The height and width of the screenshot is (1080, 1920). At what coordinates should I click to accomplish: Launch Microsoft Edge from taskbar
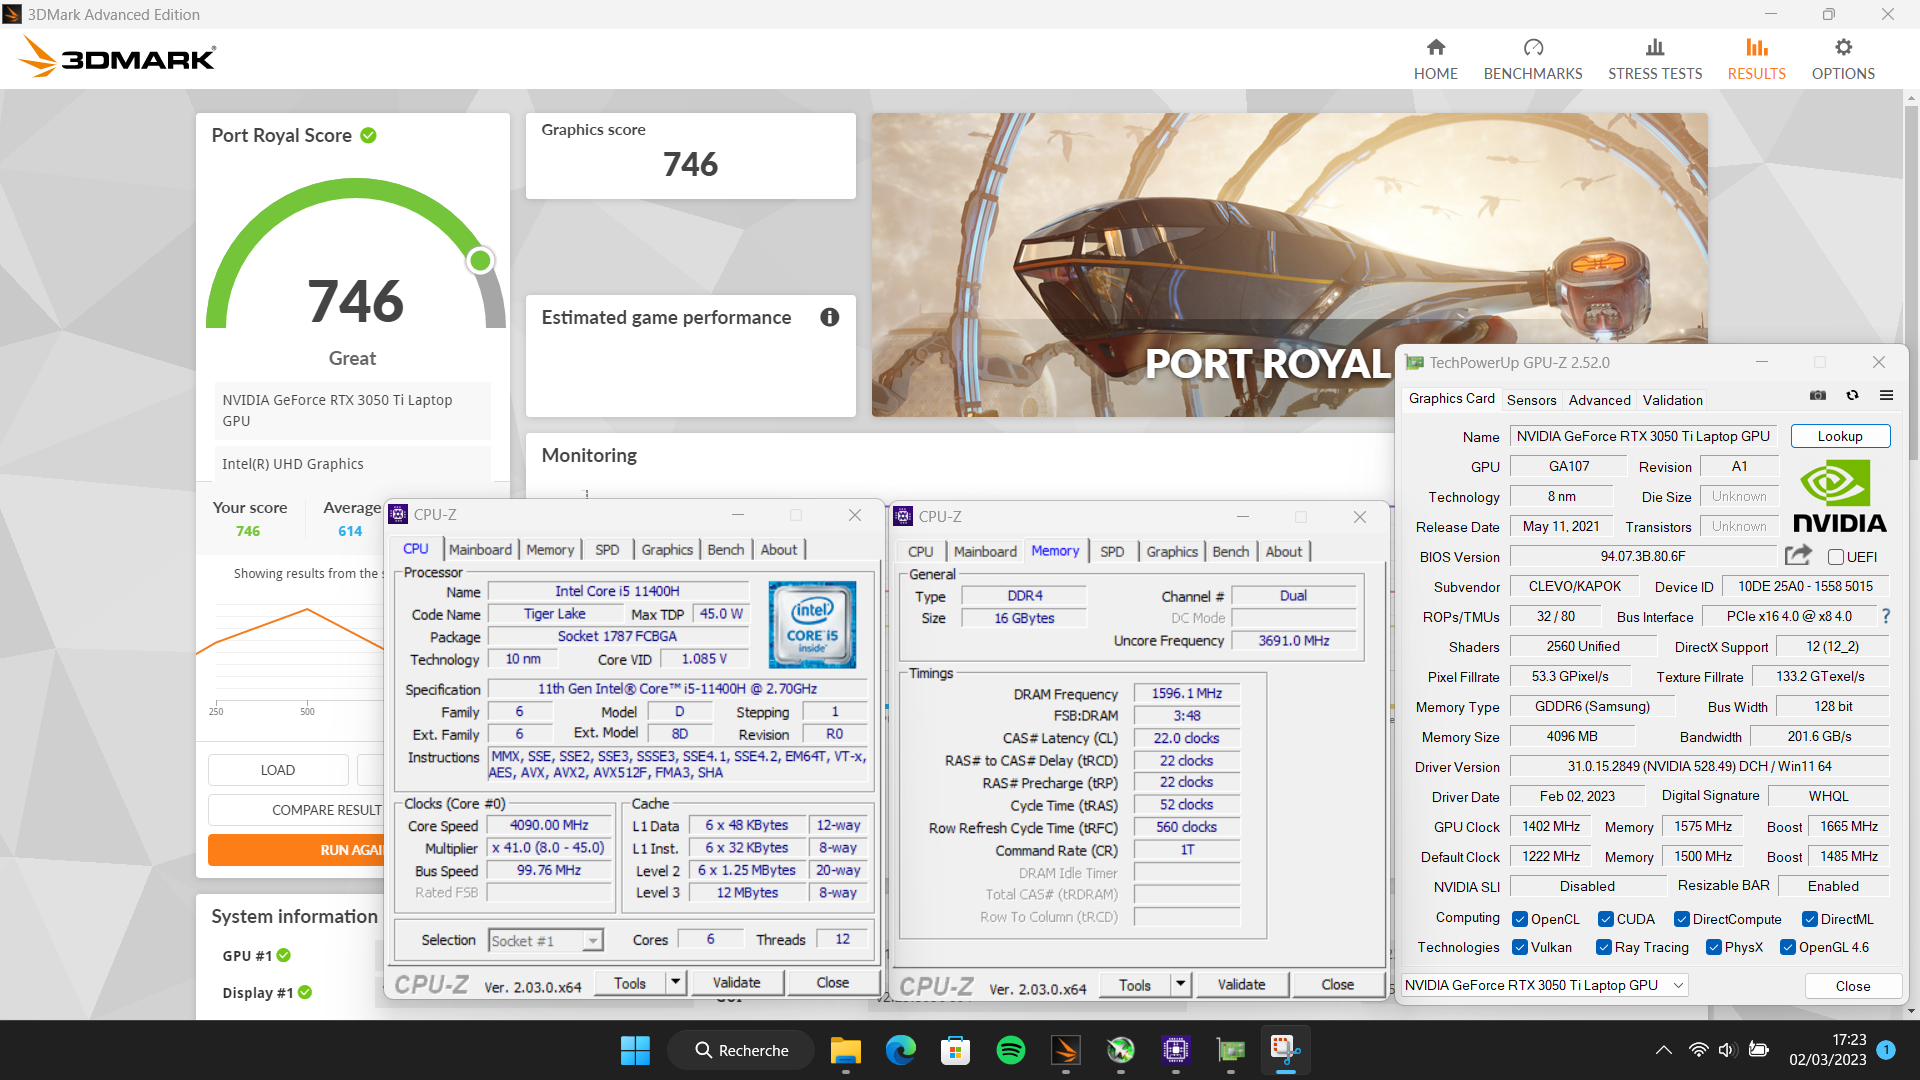click(900, 1050)
